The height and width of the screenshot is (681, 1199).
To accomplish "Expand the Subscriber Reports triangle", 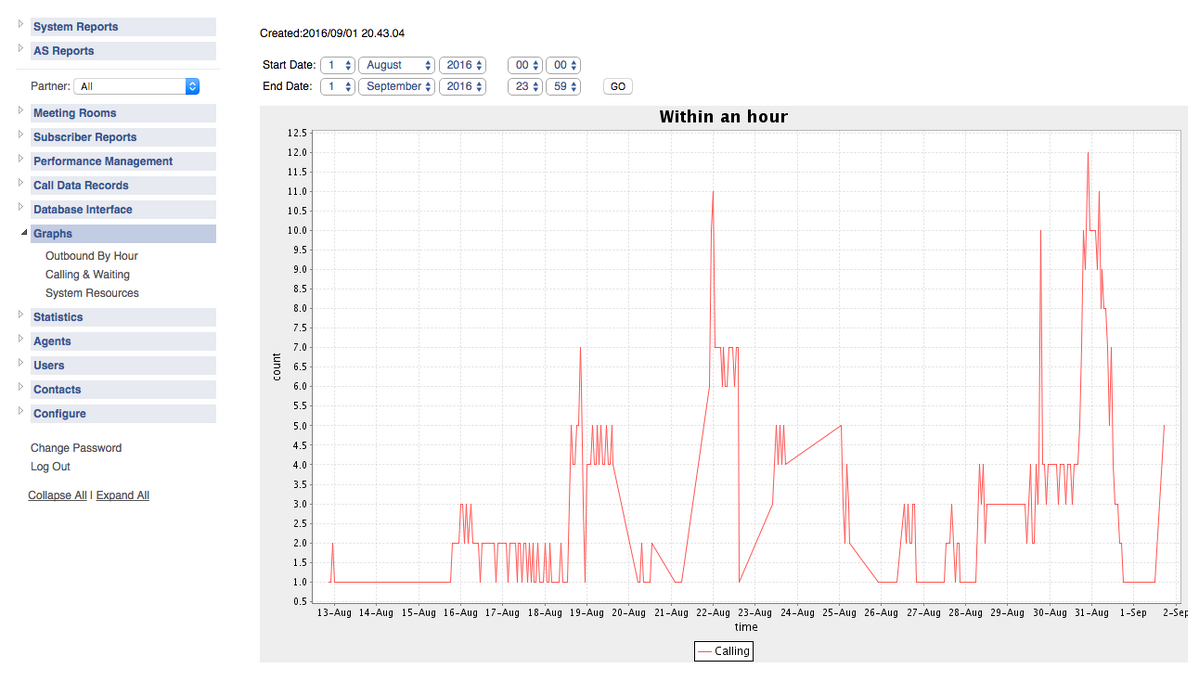I will tap(21, 135).
